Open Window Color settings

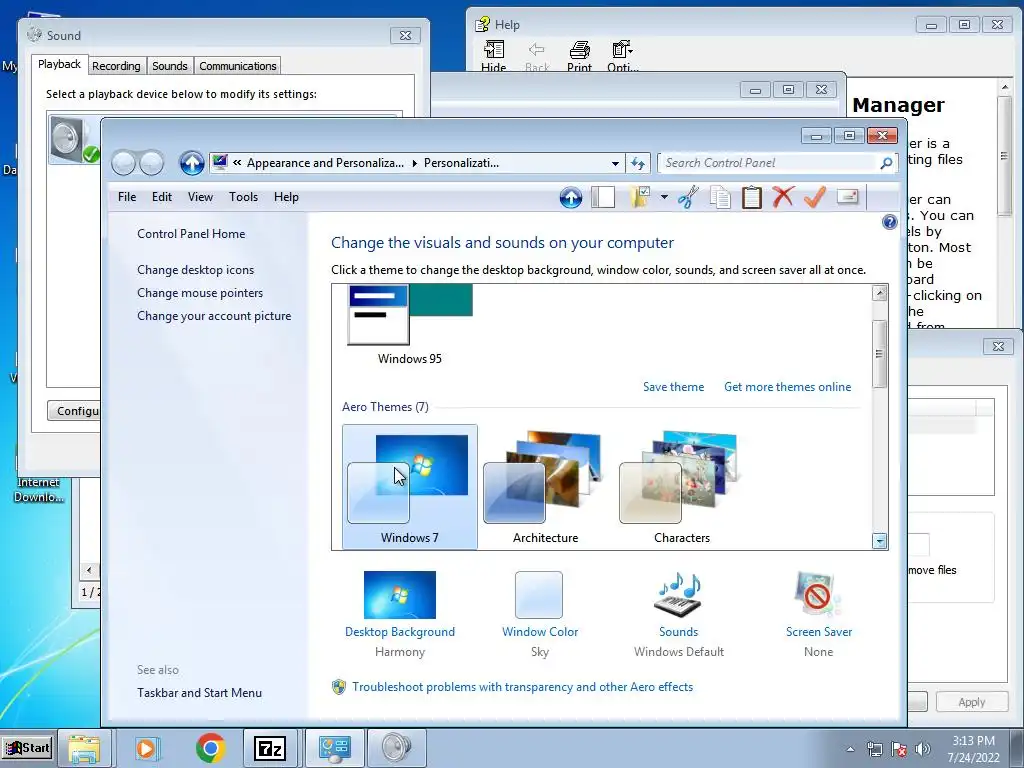(539, 615)
